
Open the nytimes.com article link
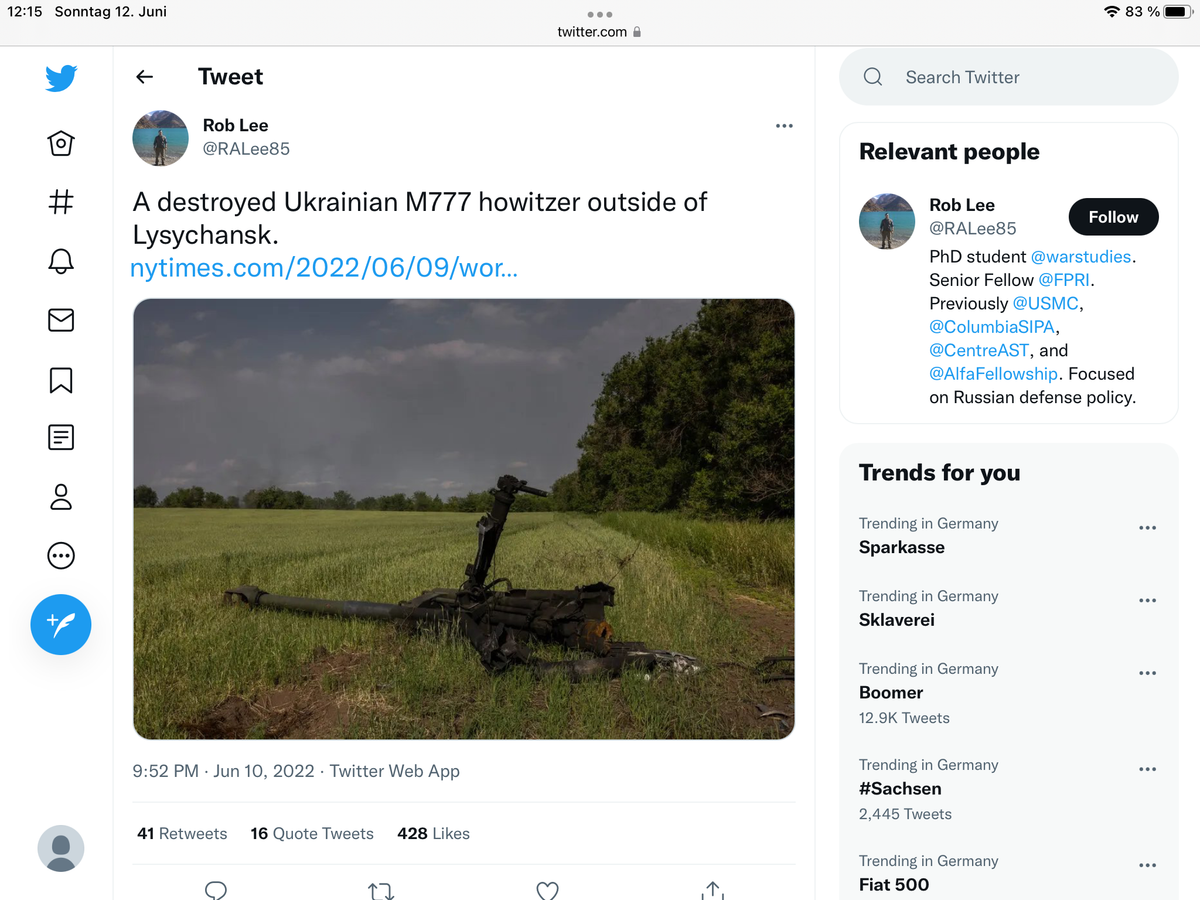point(324,268)
